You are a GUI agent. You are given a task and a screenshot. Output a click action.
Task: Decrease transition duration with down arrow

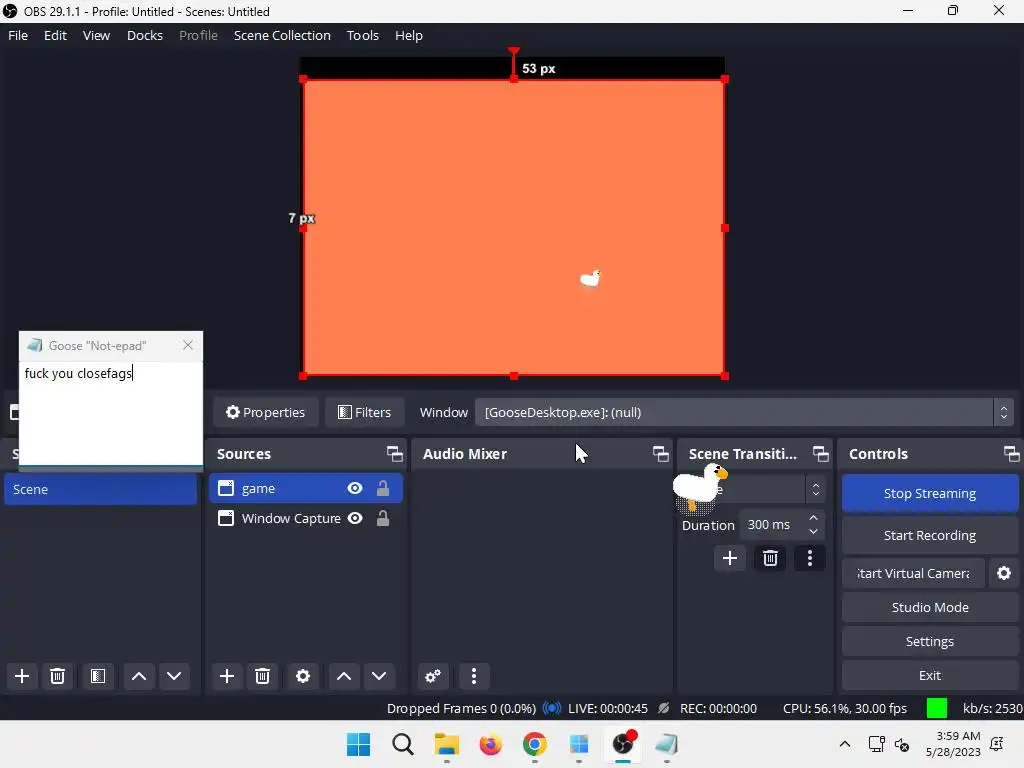(813, 532)
